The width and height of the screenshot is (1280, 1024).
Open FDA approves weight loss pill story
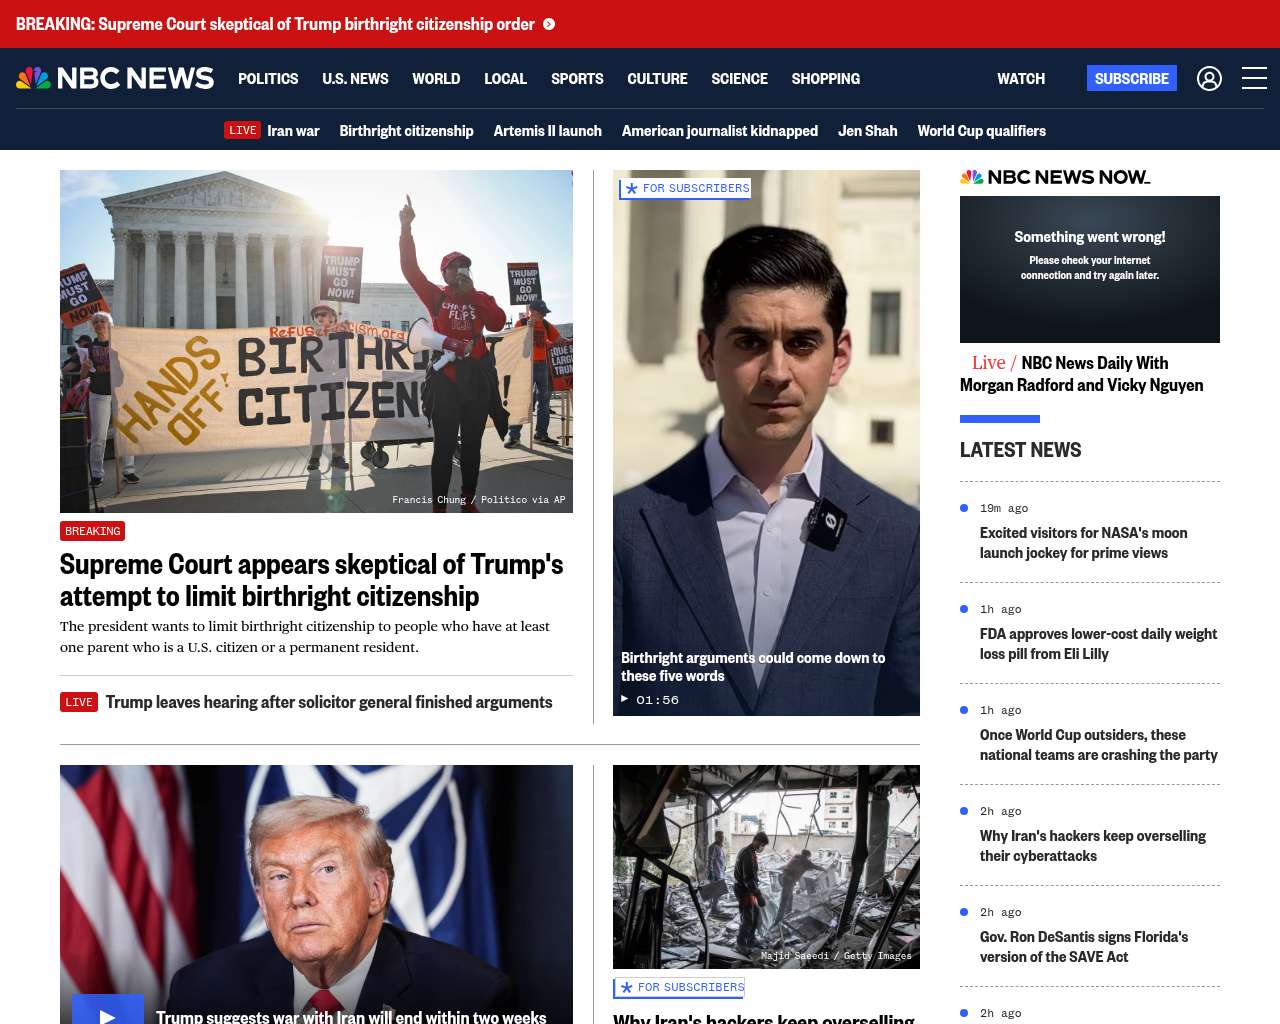pyautogui.click(x=1098, y=644)
